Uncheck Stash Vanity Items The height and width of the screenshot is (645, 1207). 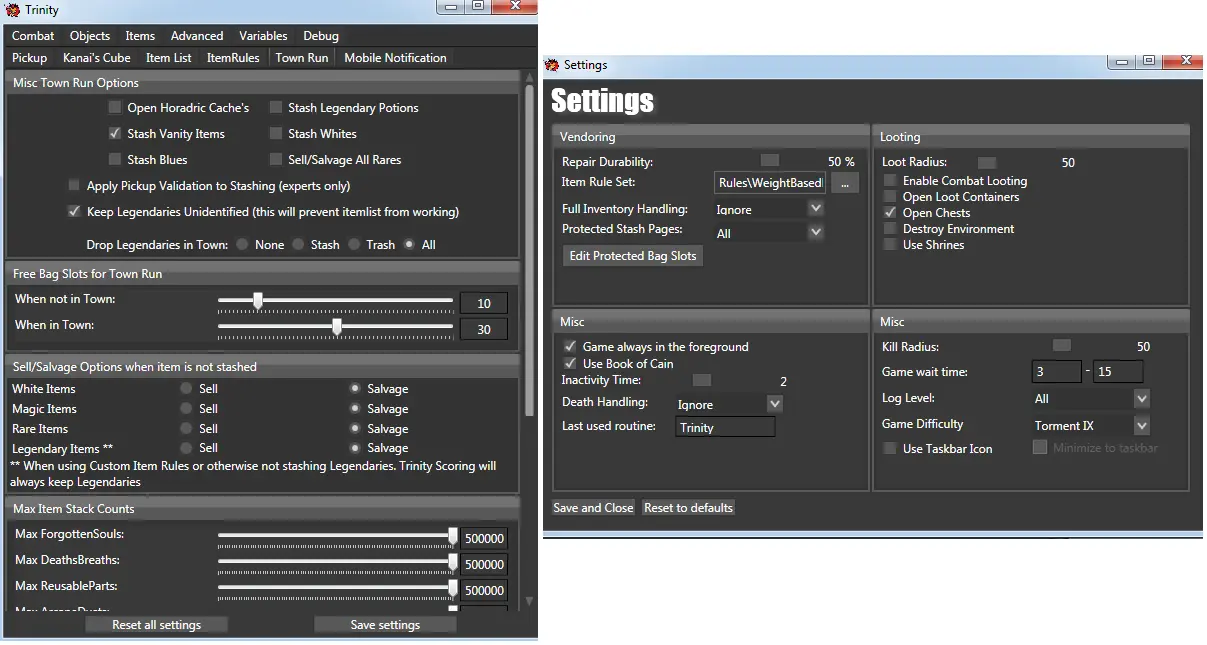coord(114,134)
